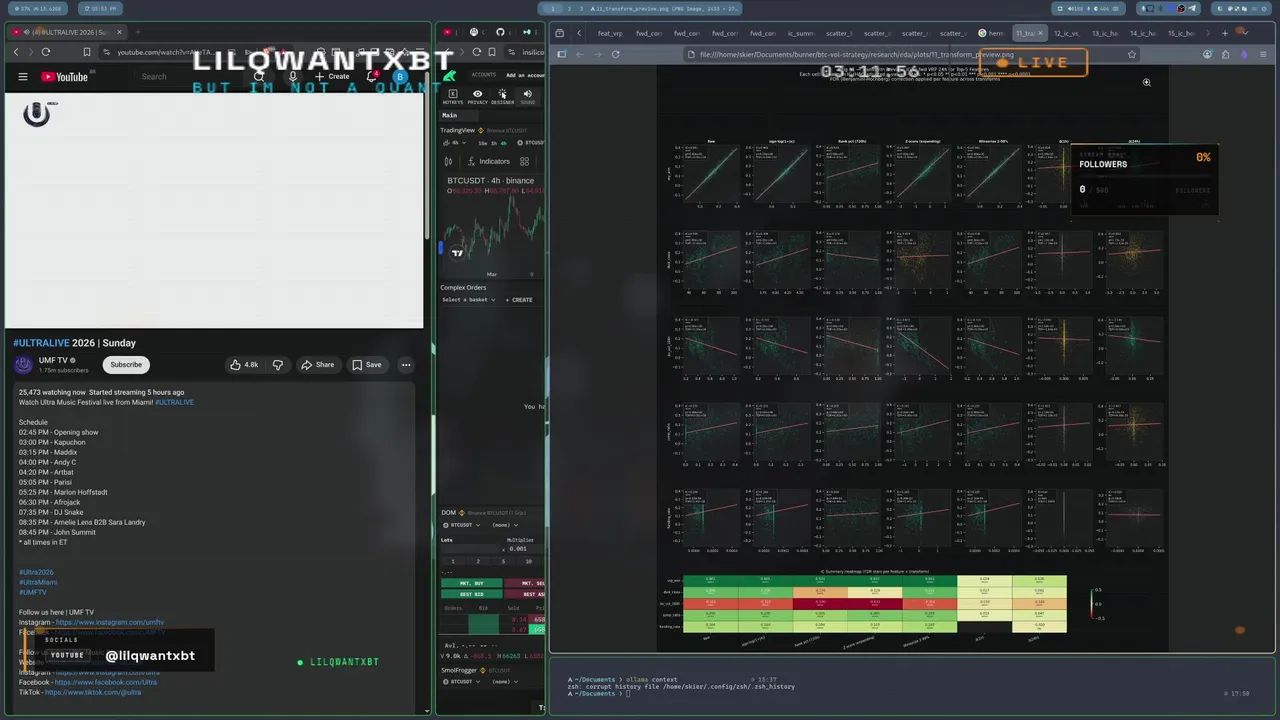The image size is (1280, 720).
Task: Open the Indicators menu on chart
Action: 488,161
